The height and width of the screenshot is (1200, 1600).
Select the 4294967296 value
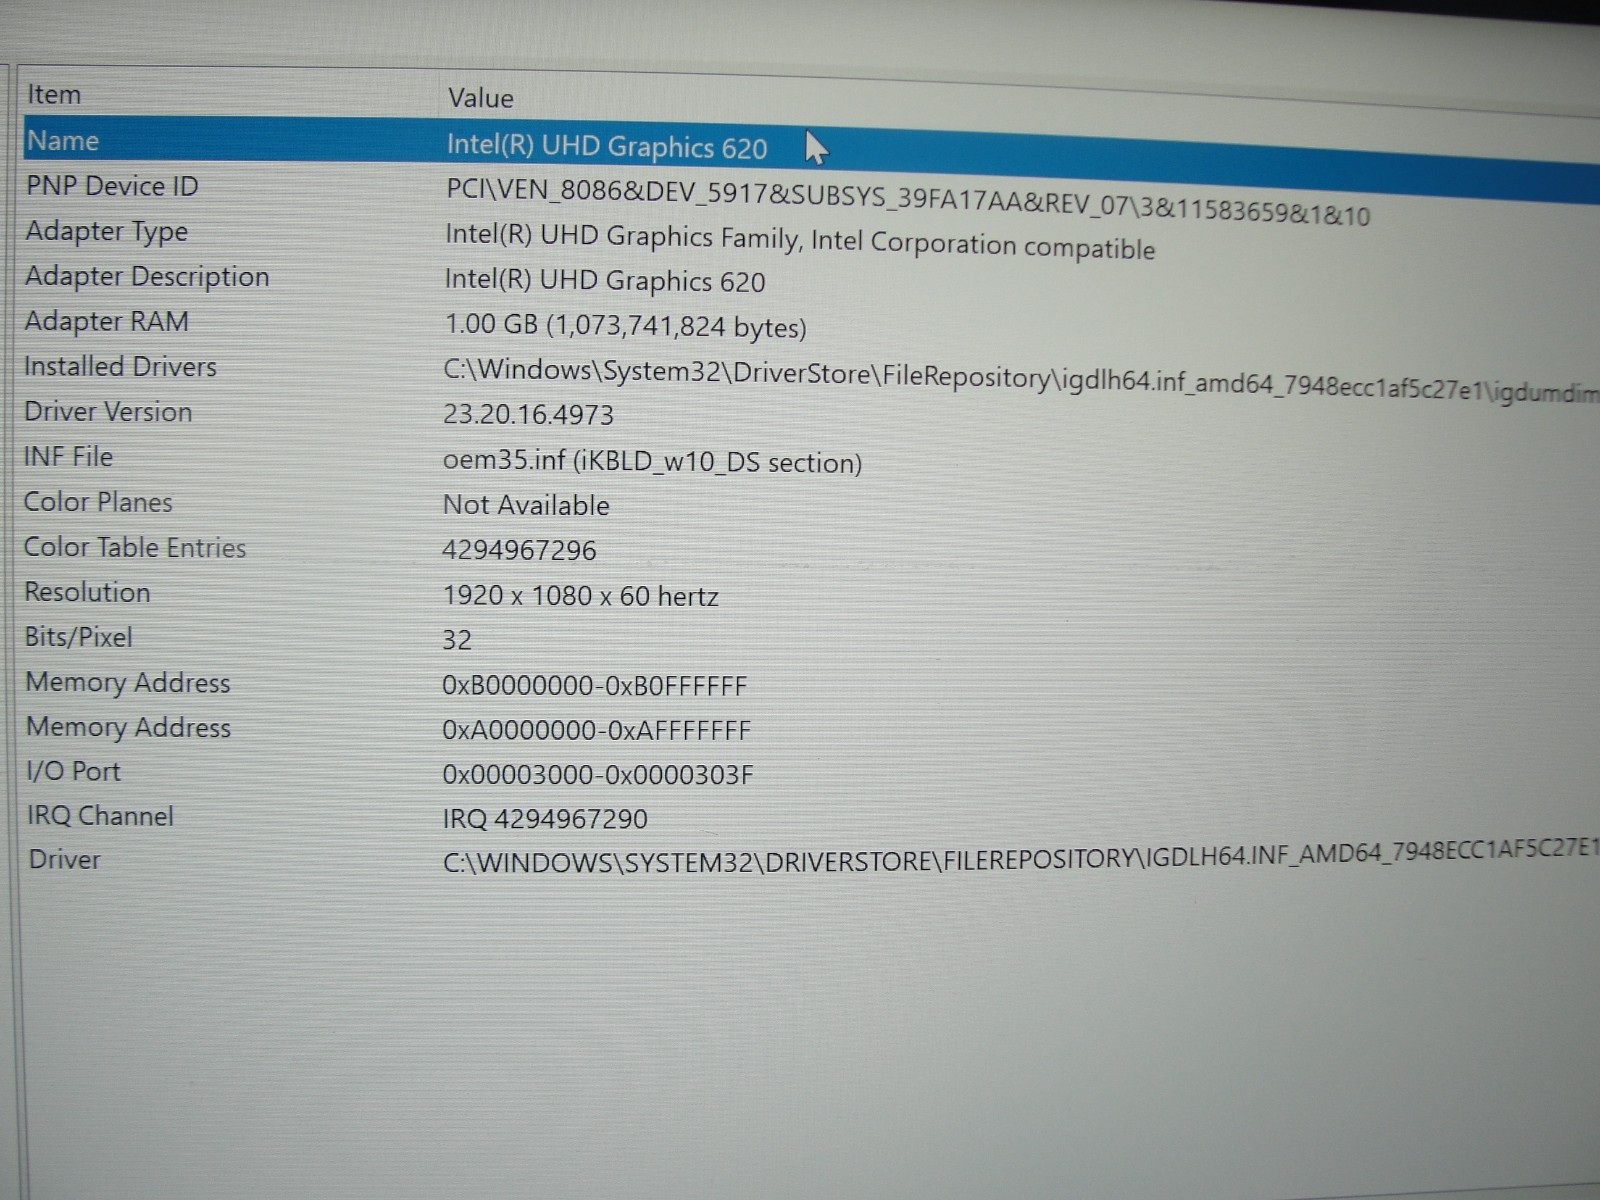click(x=519, y=550)
